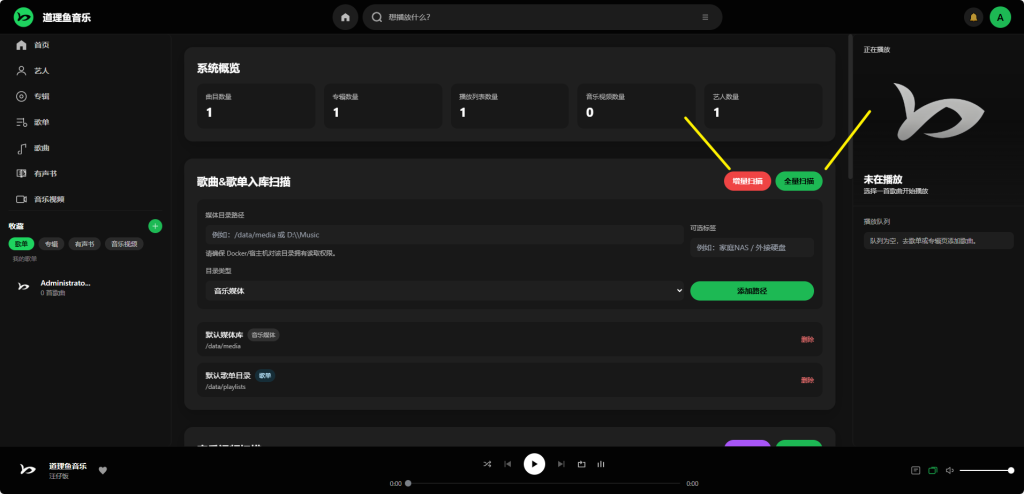Expand the 目录类型 dropdown showing 音乐媒体
The width and height of the screenshot is (1024, 494).
pos(444,291)
